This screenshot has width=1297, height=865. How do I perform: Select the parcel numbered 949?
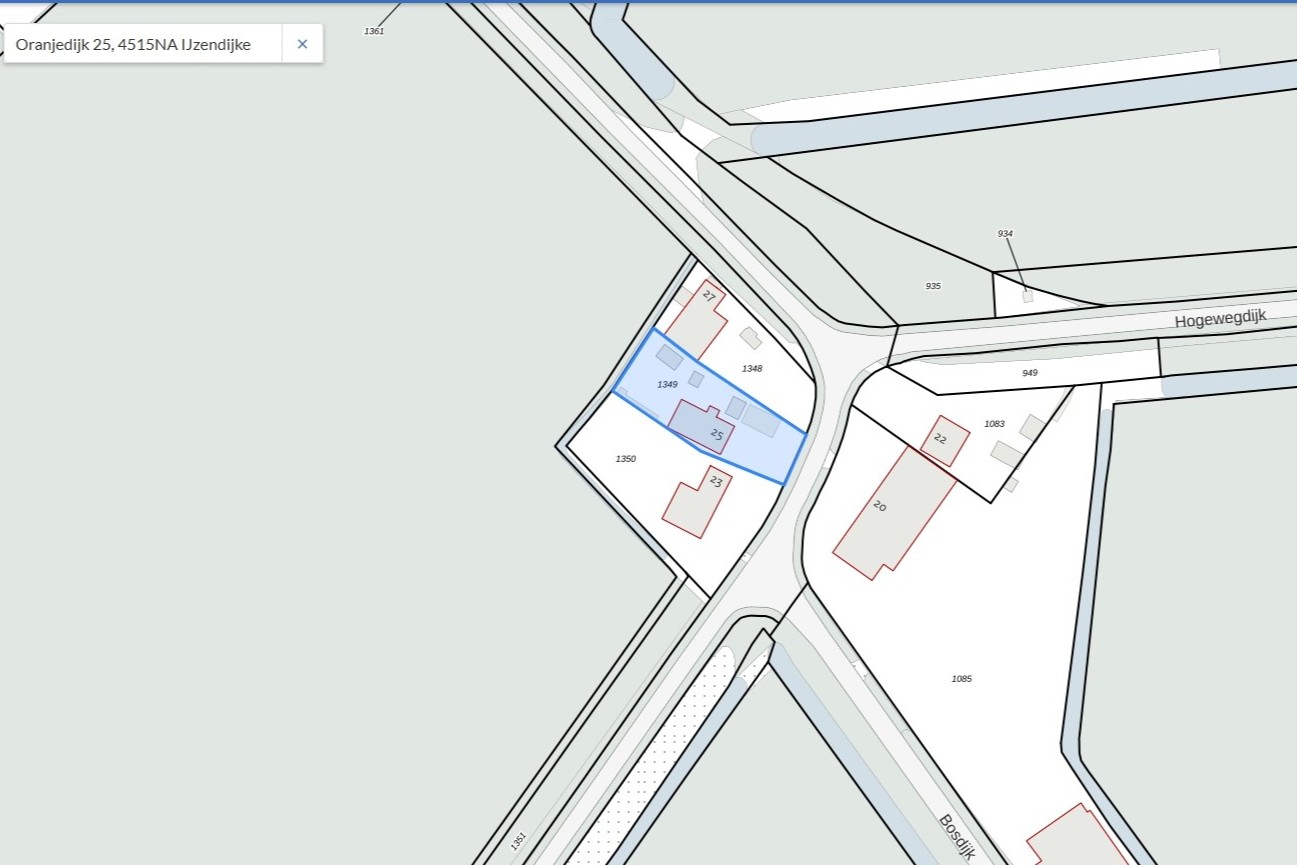[x=1030, y=372]
